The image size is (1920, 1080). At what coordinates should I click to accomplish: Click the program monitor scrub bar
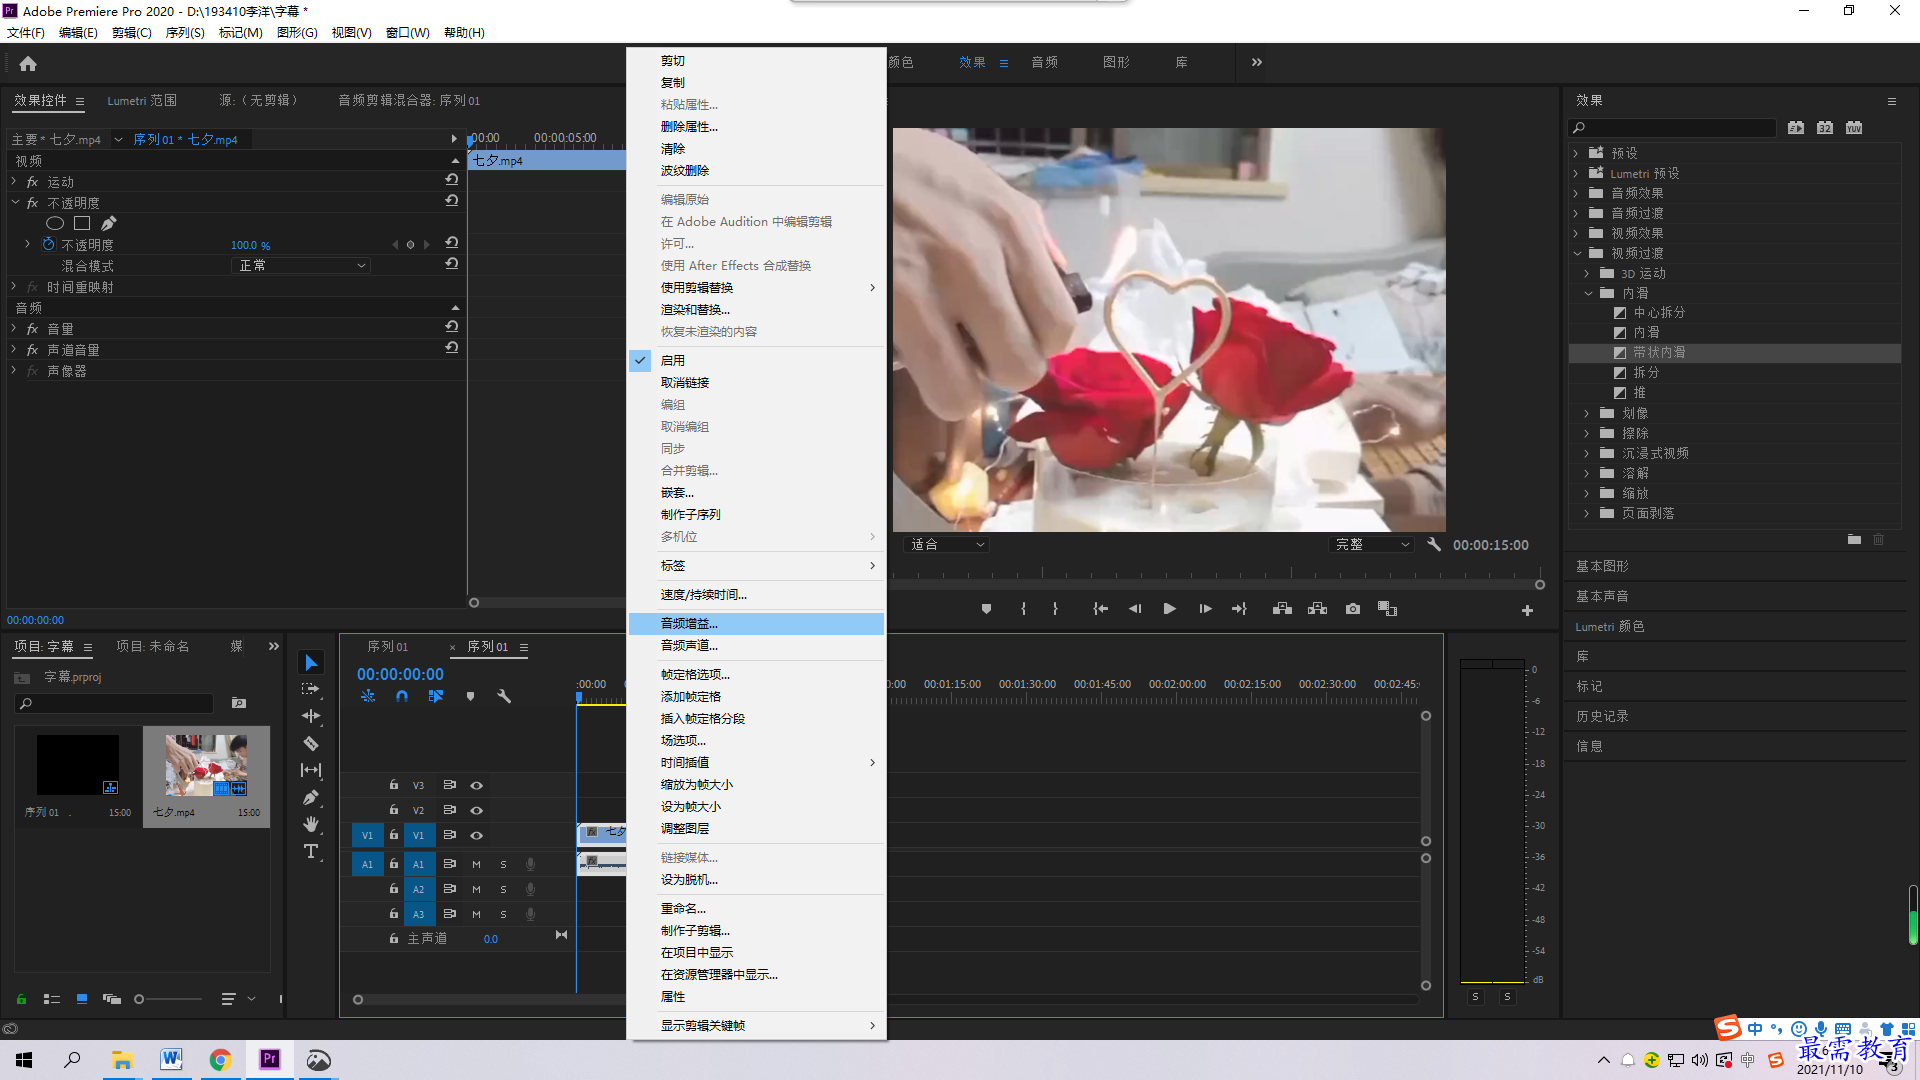(x=1216, y=584)
